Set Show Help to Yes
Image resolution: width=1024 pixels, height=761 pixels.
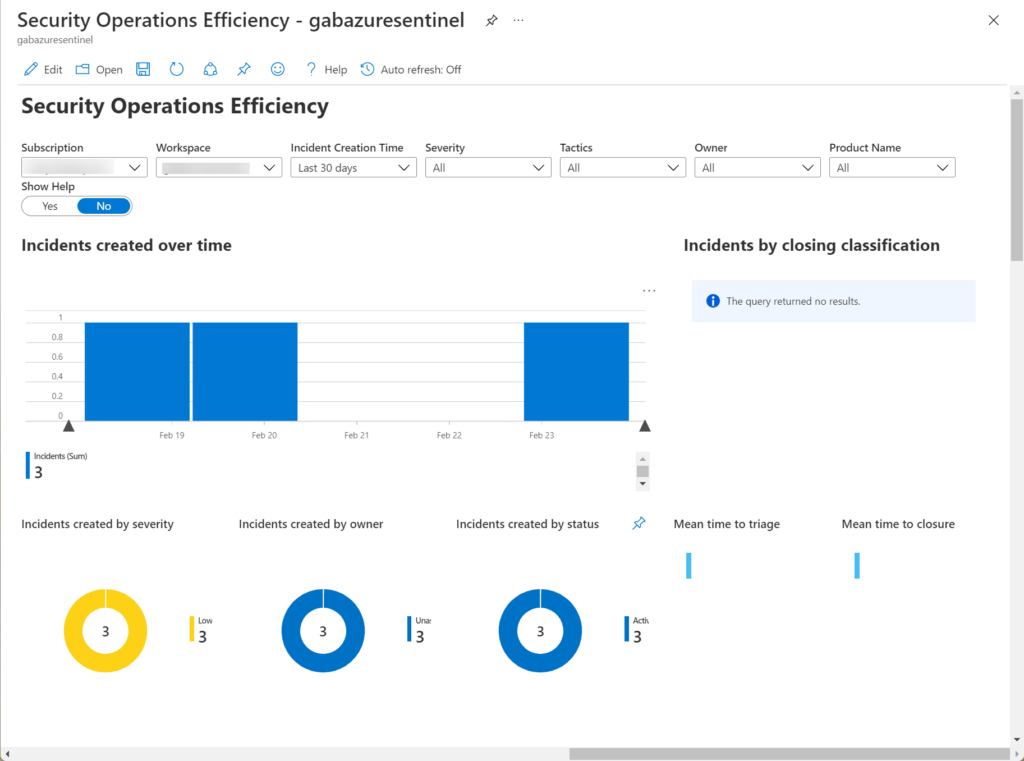(x=50, y=206)
